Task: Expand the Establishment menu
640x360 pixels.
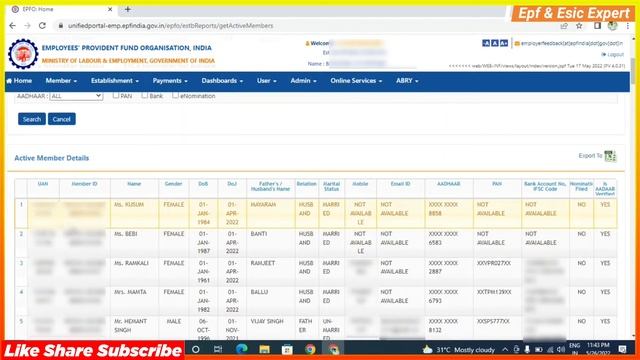Action: coord(115,81)
